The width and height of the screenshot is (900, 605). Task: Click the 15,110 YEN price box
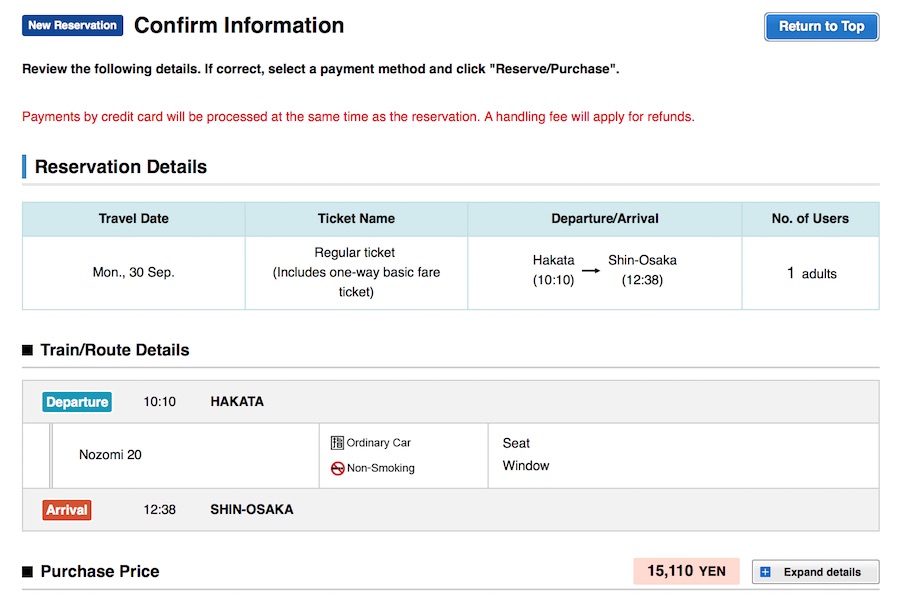tap(686, 571)
